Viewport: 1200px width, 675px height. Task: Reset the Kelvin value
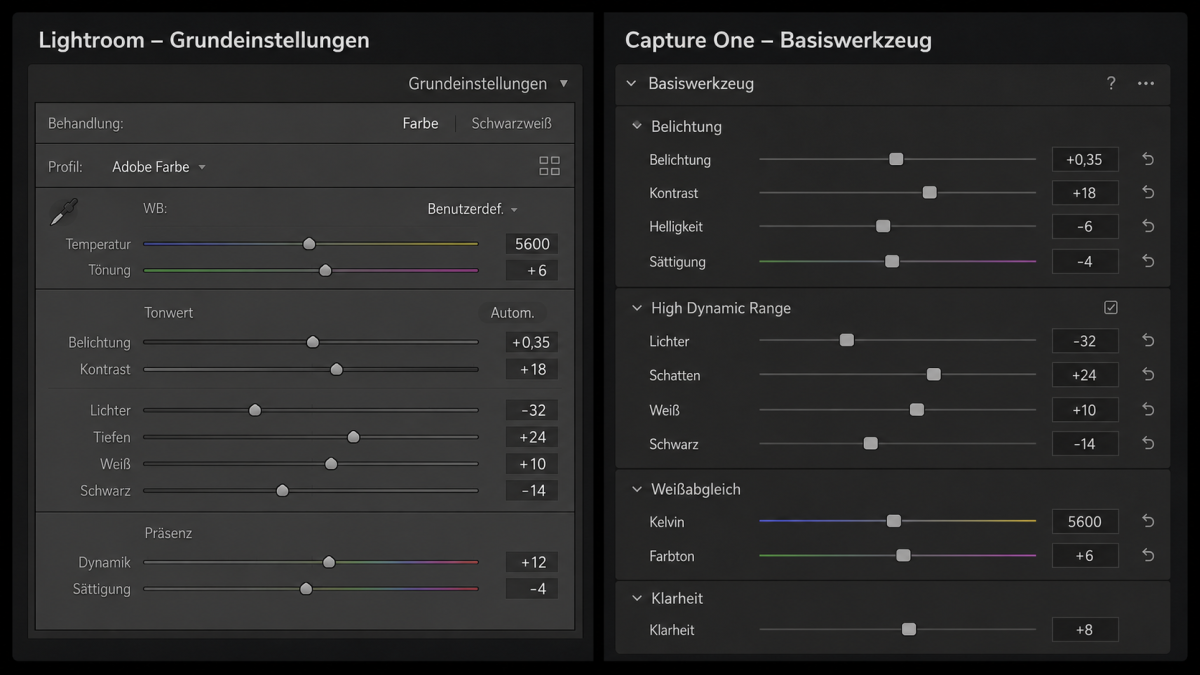[1148, 522]
